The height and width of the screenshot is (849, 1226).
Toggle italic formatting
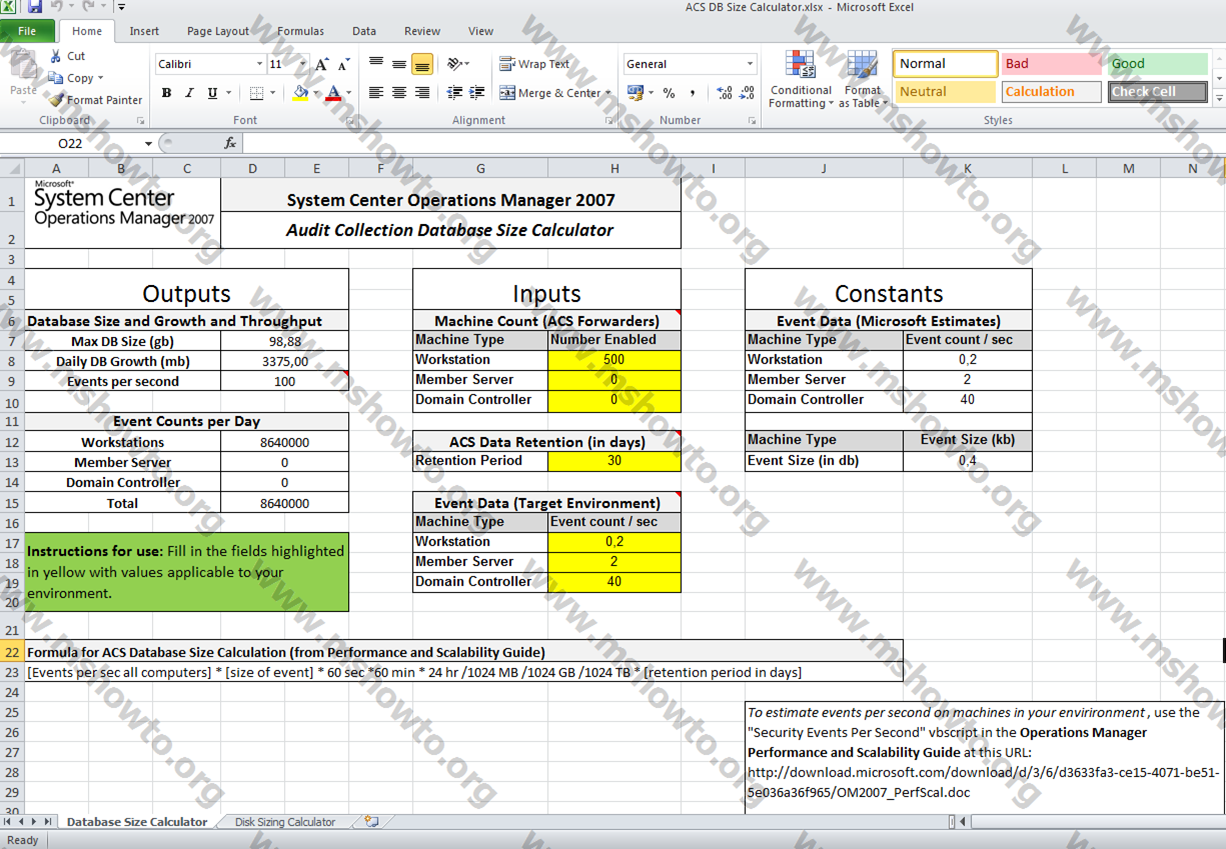tap(189, 93)
